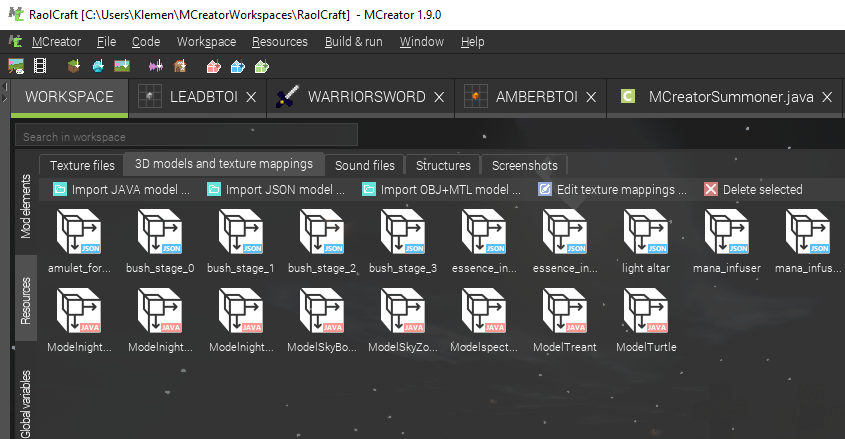Close the LEADBTOI tab
The height and width of the screenshot is (439, 845).
point(251,97)
